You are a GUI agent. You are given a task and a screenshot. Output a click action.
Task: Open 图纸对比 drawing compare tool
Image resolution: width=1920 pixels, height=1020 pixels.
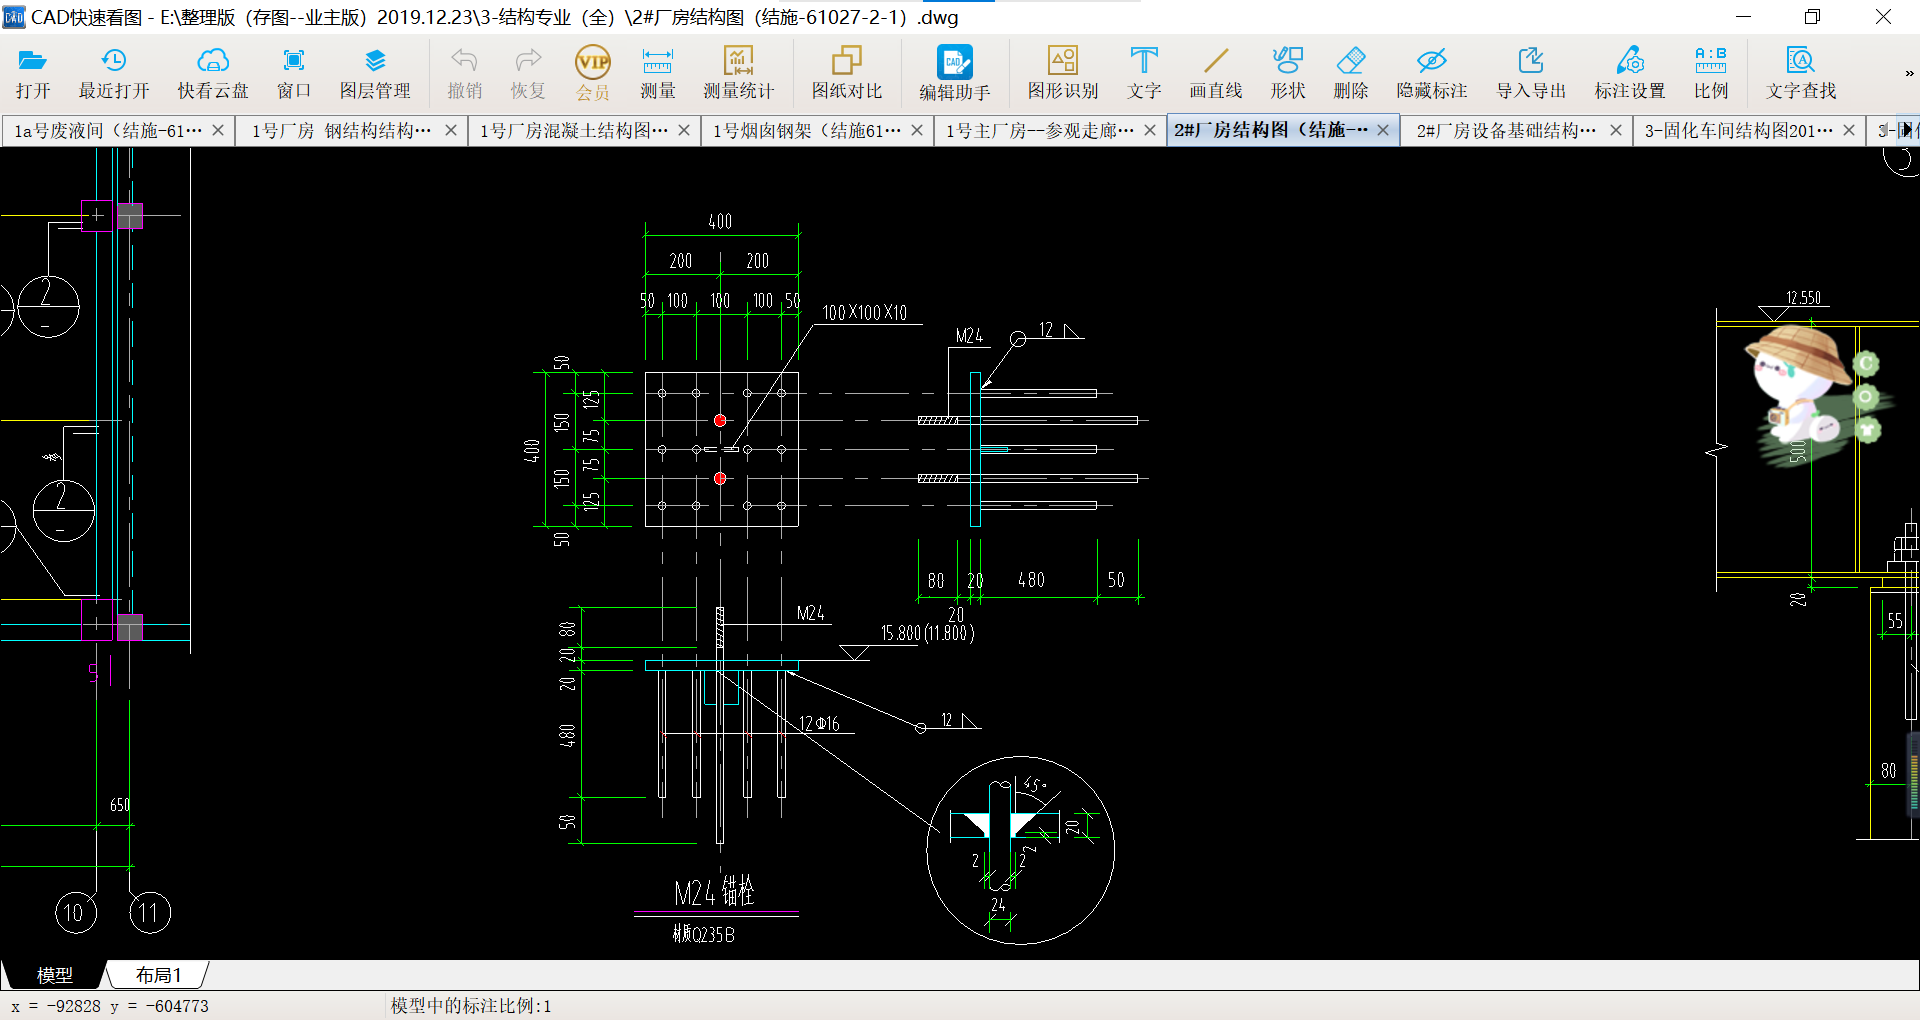click(x=847, y=73)
